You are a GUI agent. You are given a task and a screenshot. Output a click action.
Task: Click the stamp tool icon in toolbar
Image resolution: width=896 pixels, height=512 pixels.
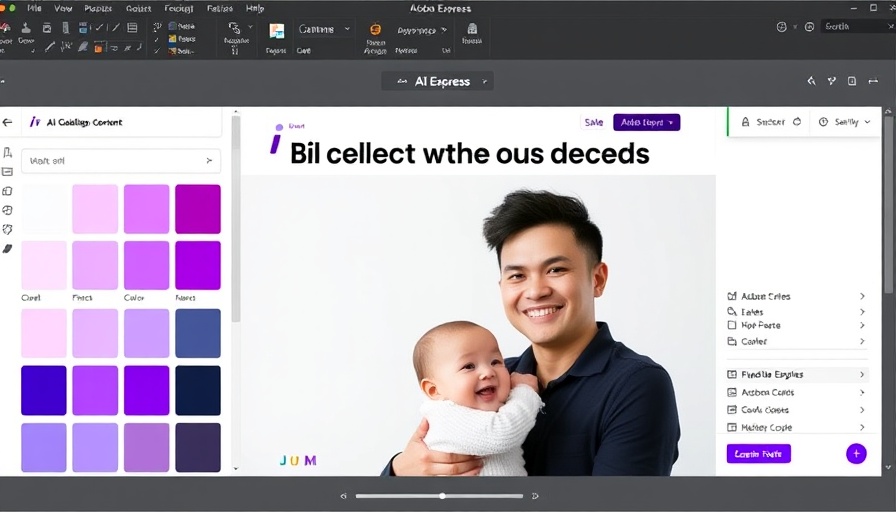tap(26, 27)
